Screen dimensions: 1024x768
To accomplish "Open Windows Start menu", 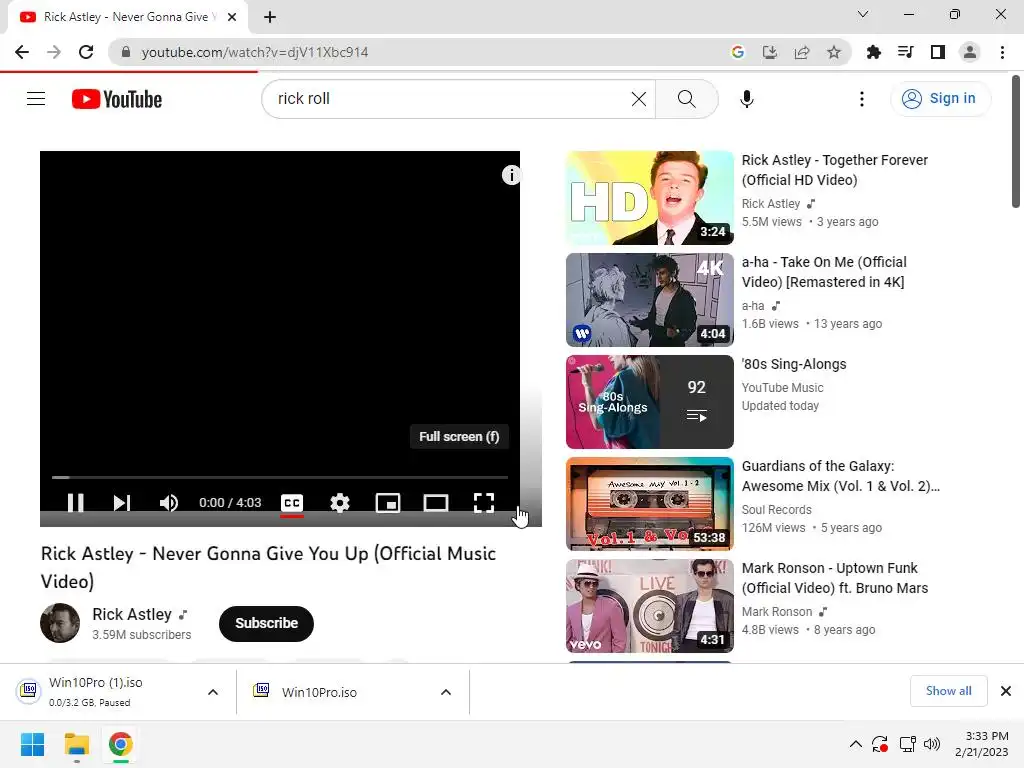I will (32, 744).
